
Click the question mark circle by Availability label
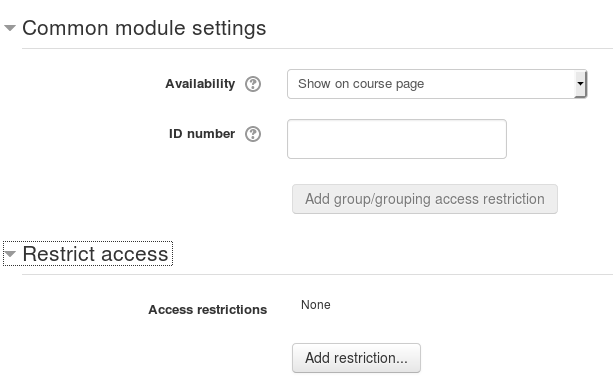(x=253, y=84)
